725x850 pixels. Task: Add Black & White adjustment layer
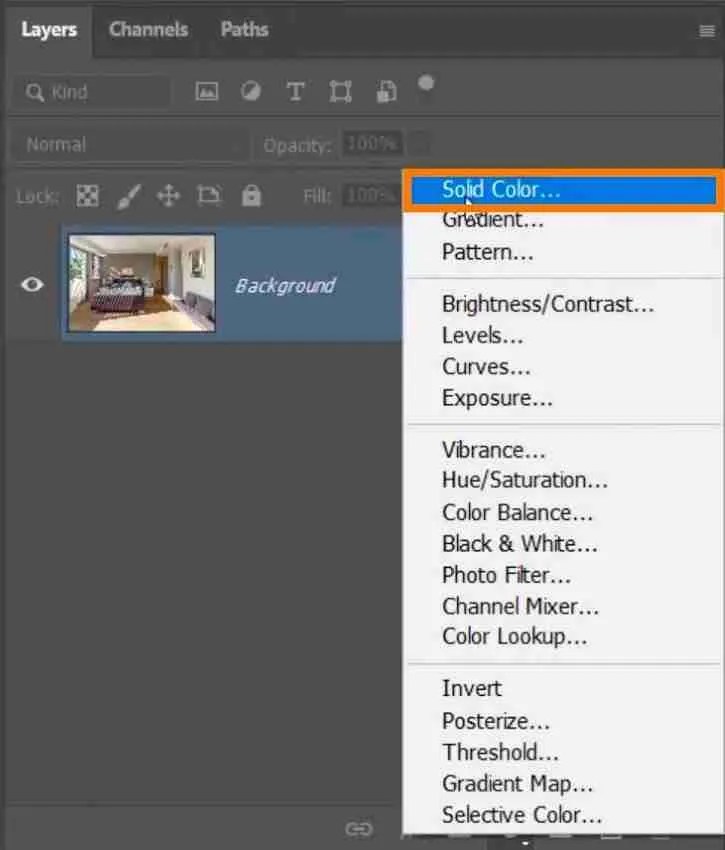pos(563,544)
